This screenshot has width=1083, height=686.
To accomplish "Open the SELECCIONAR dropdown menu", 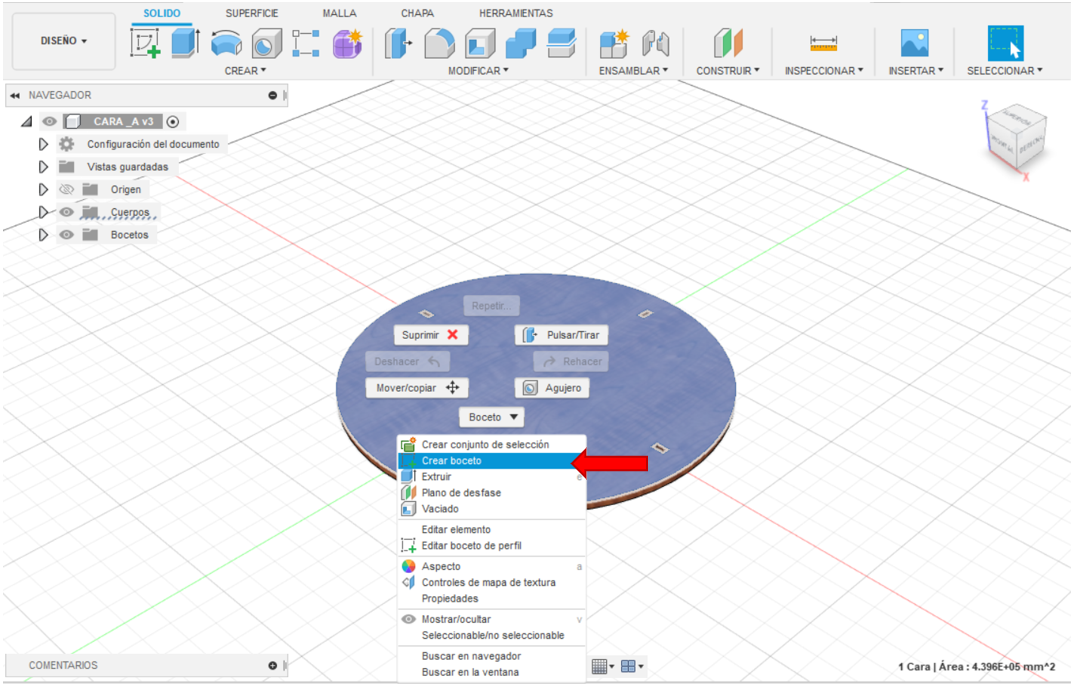I will pos(1004,70).
